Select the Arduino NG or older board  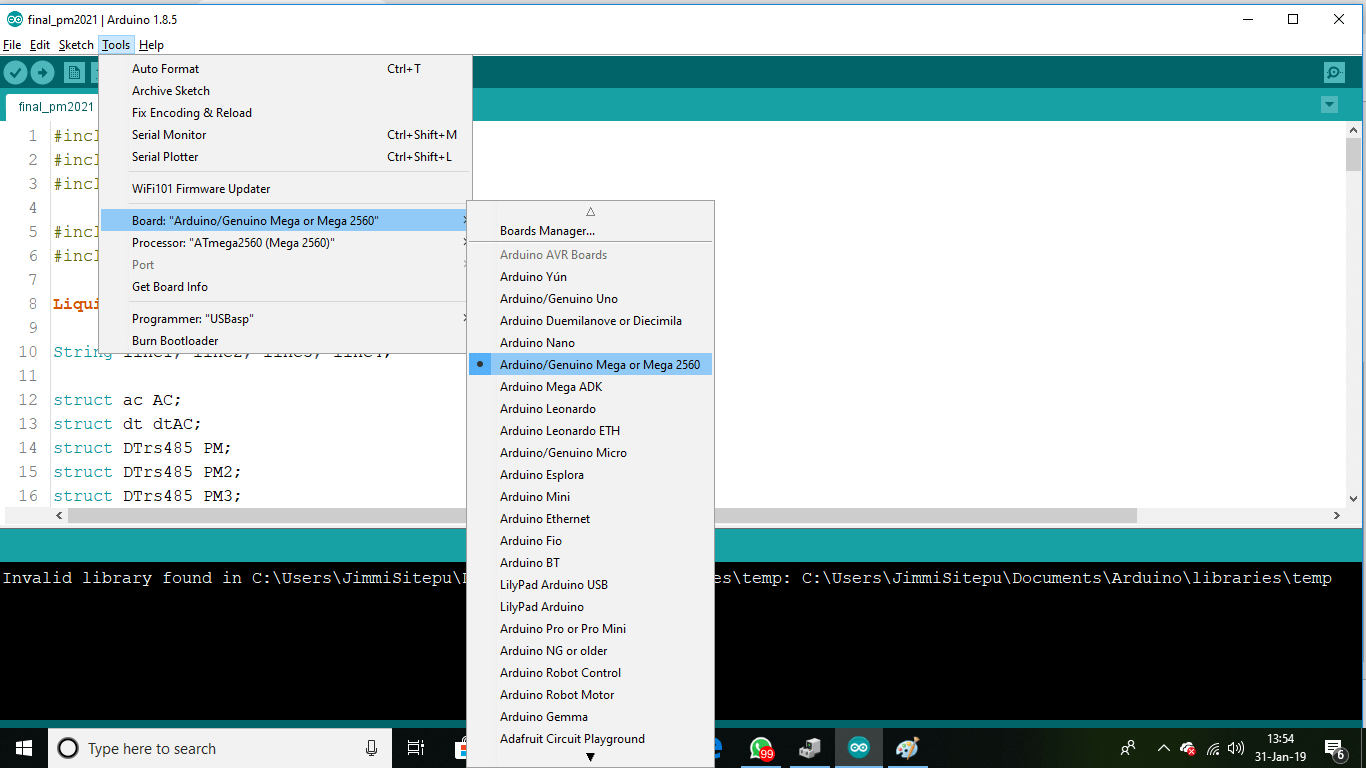(590, 651)
